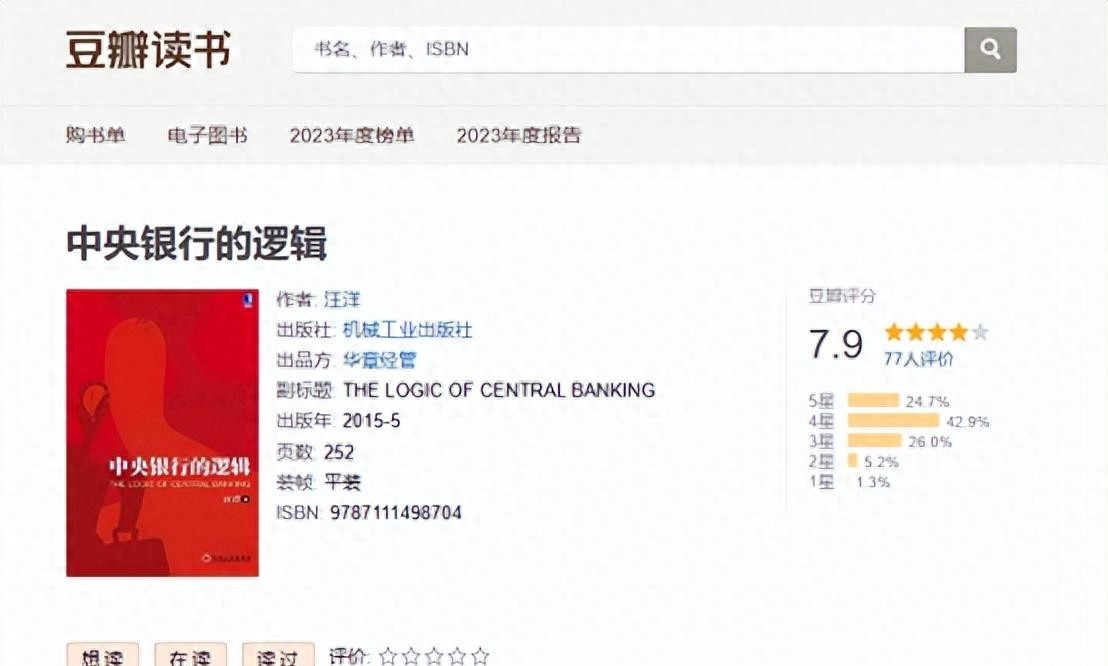This screenshot has width=1108, height=666.
Task: Open 电子图书 navigation item
Action: tap(207, 134)
